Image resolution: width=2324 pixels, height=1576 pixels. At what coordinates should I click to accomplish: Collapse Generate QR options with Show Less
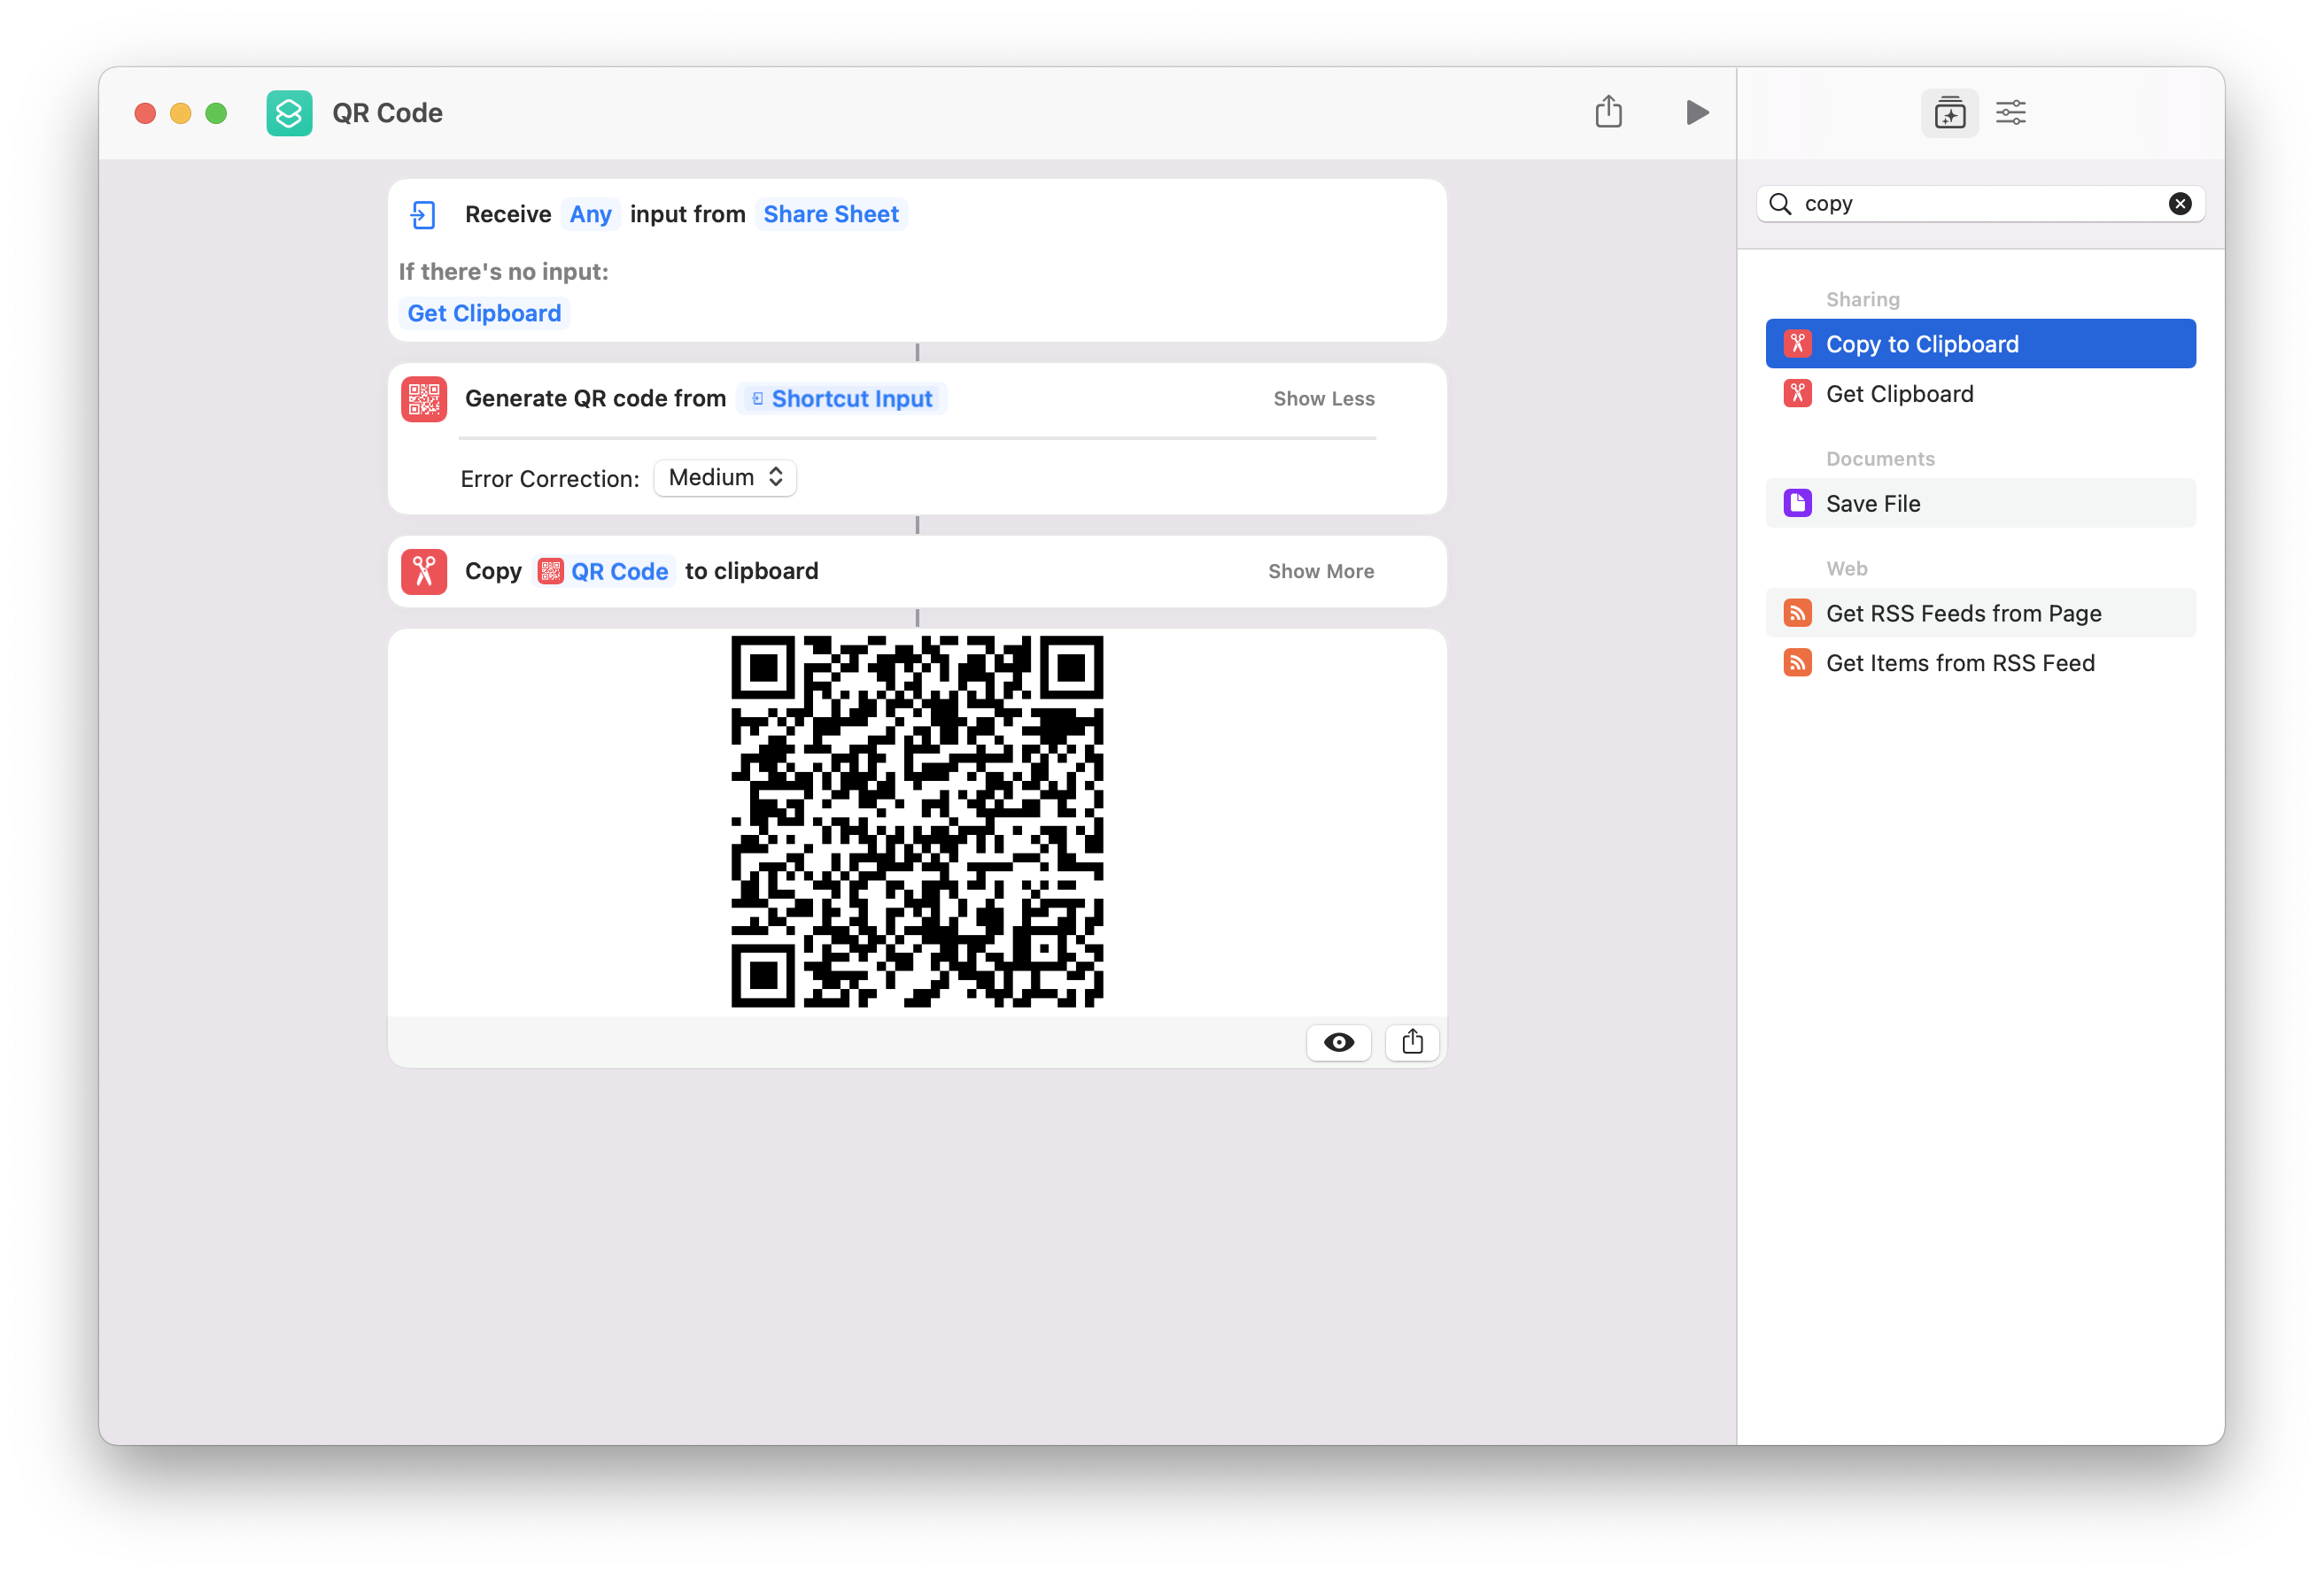tap(1324, 399)
